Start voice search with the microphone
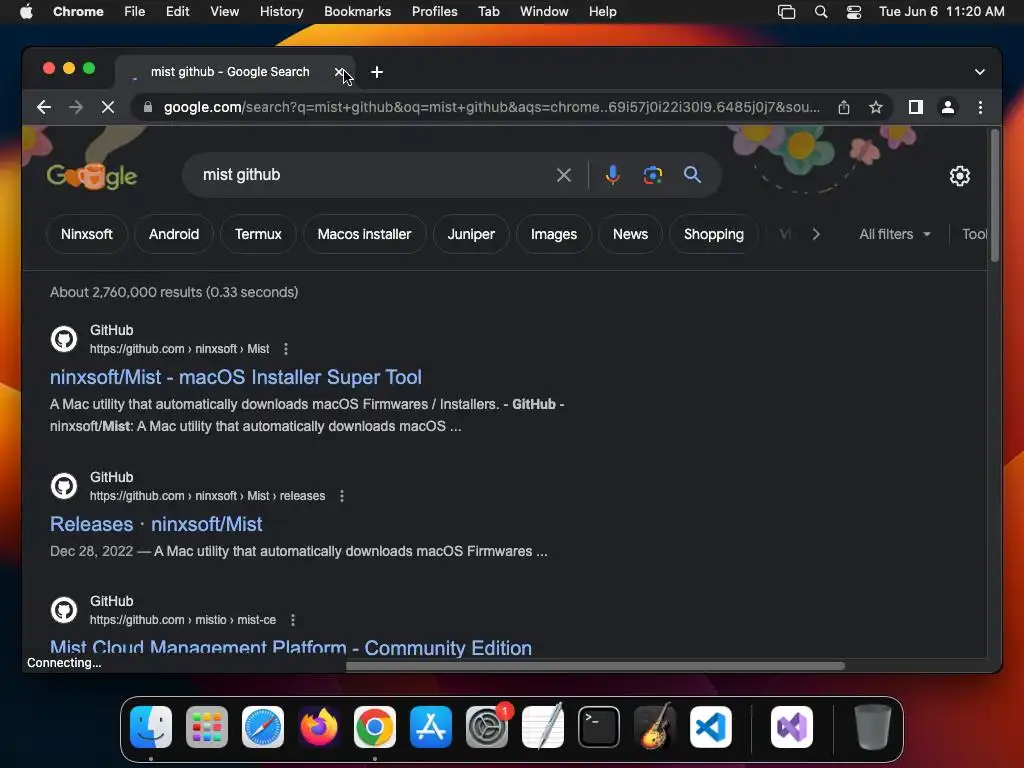Screen dimensions: 1024x768 612,175
